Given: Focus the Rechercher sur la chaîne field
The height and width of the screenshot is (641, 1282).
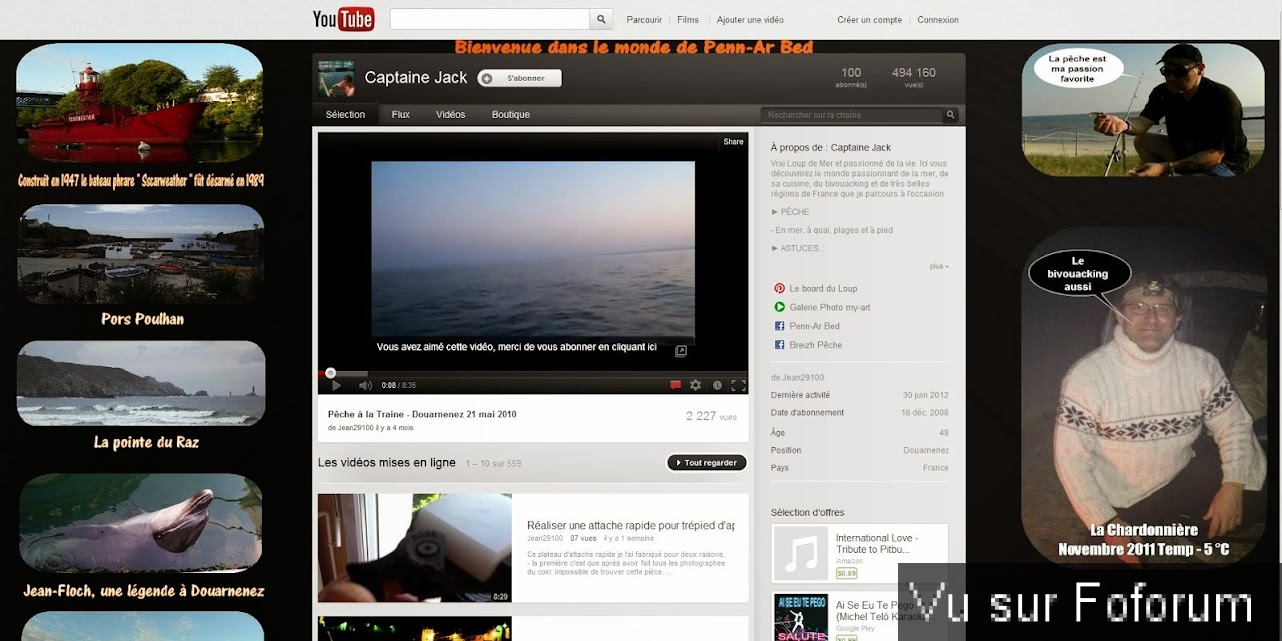Looking at the screenshot, I should click(x=852, y=115).
